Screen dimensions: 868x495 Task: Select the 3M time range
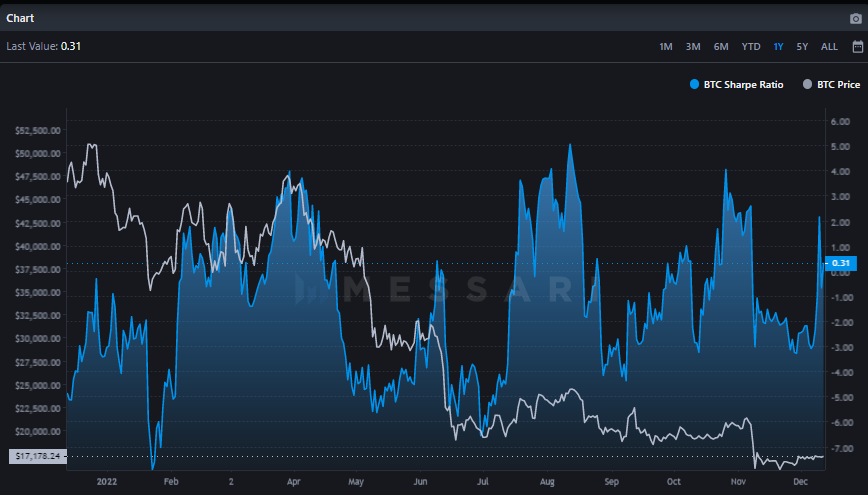[x=693, y=47]
